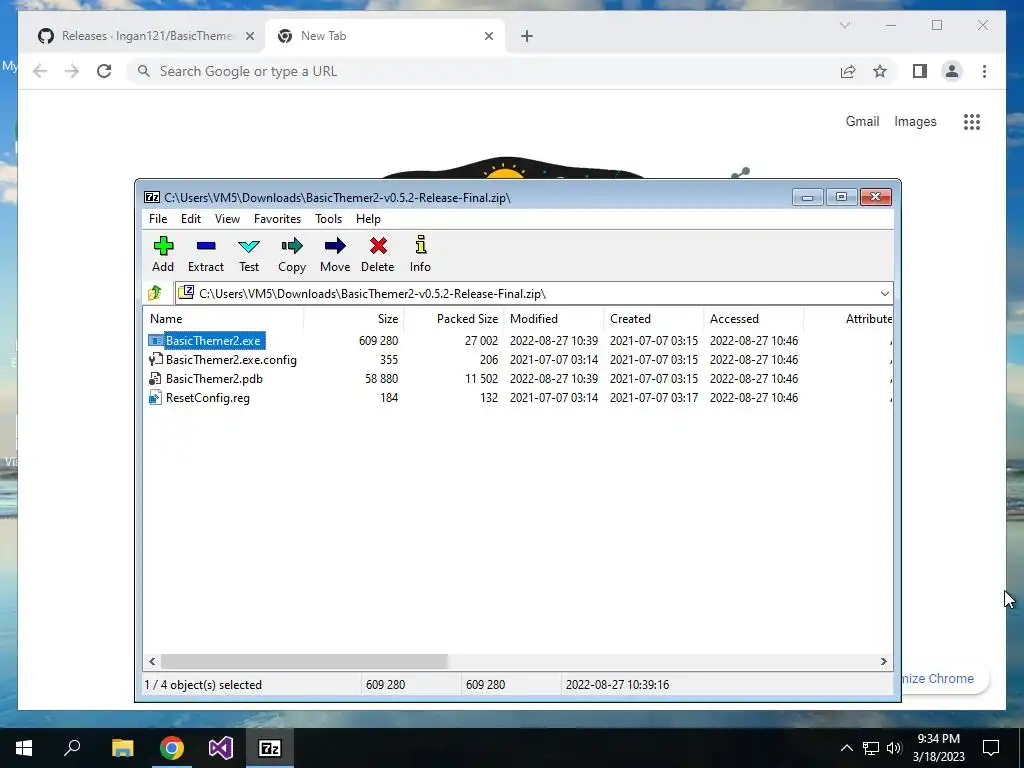Image resolution: width=1024 pixels, height=768 pixels.
Task: Sort by Packed Size column header
Action: 454,319
